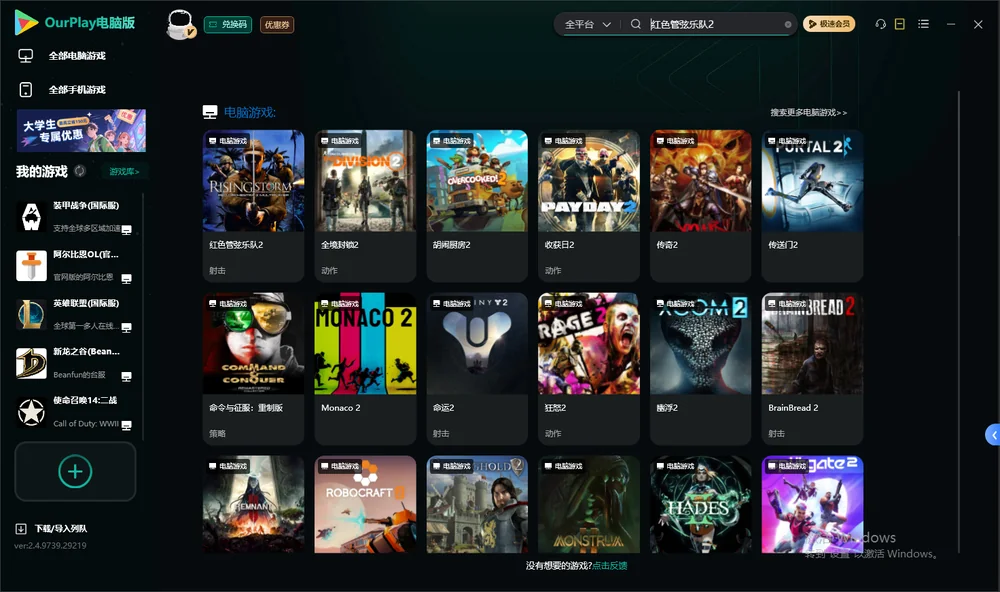
Task: Click the PC badge on 使命召唤14 row
Action: point(126,426)
